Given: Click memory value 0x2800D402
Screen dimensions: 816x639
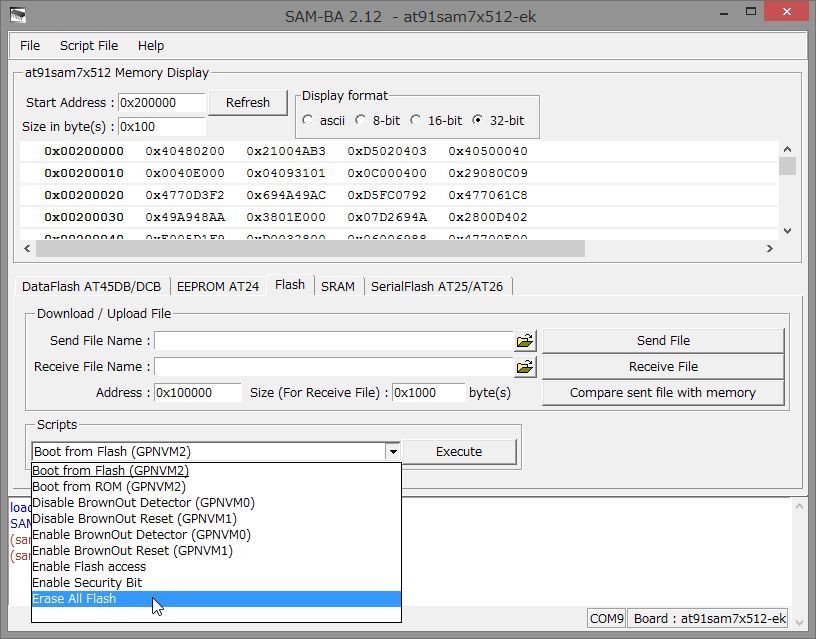Looking at the screenshot, I should 488,217.
